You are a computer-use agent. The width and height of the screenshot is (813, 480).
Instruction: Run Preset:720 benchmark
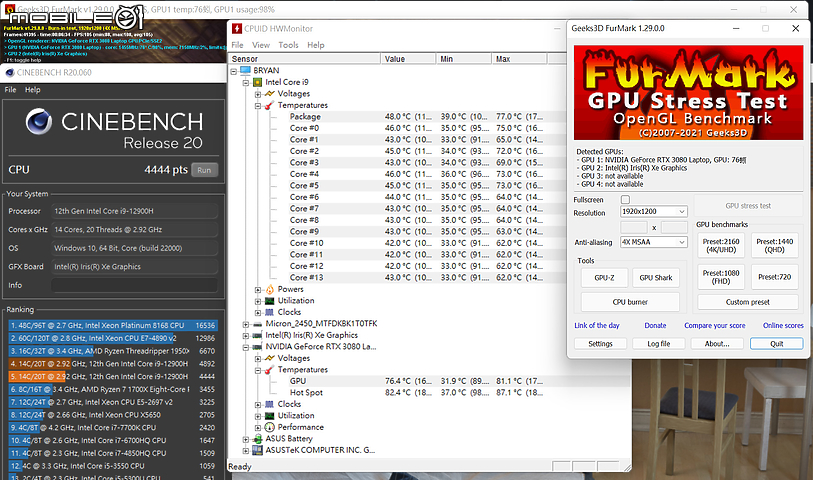coord(775,277)
